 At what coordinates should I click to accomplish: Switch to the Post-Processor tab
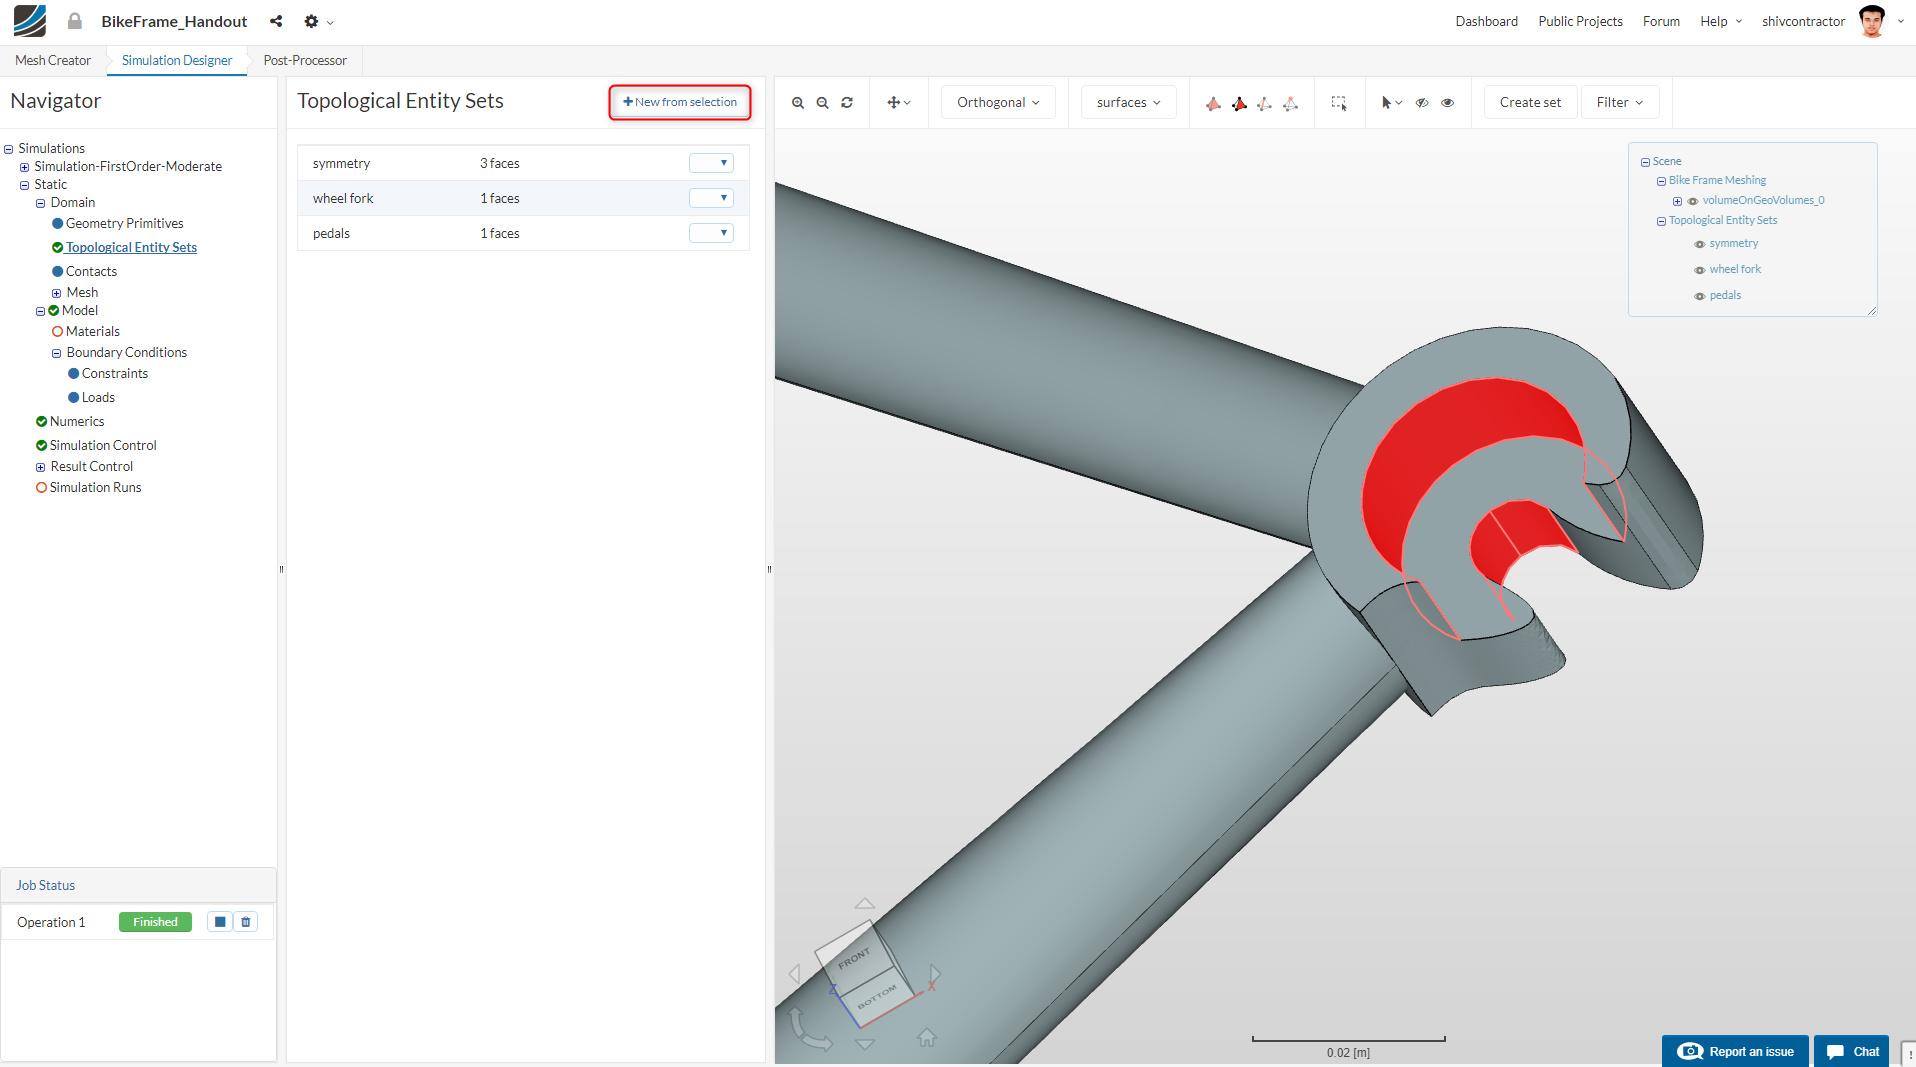(x=305, y=61)
